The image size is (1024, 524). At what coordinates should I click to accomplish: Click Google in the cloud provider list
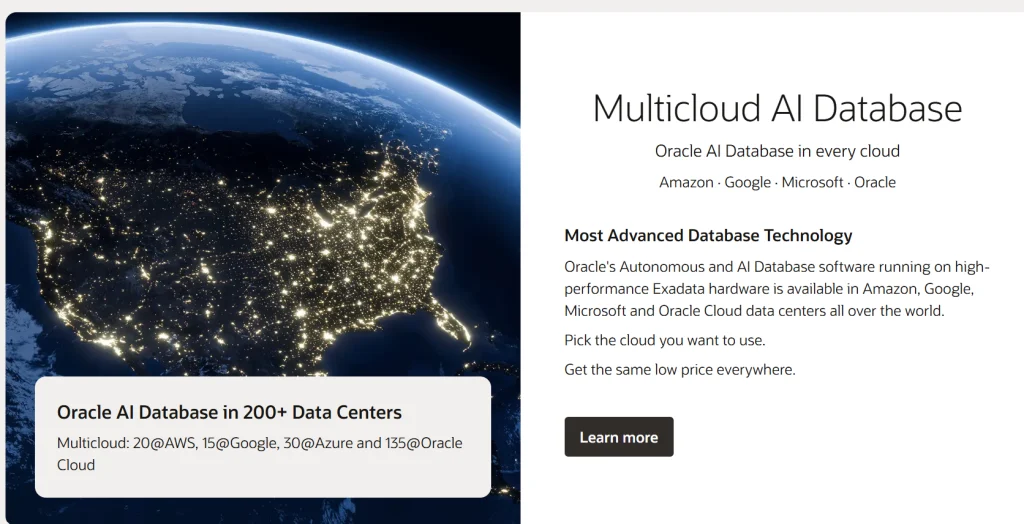click(x=747, y=182)
